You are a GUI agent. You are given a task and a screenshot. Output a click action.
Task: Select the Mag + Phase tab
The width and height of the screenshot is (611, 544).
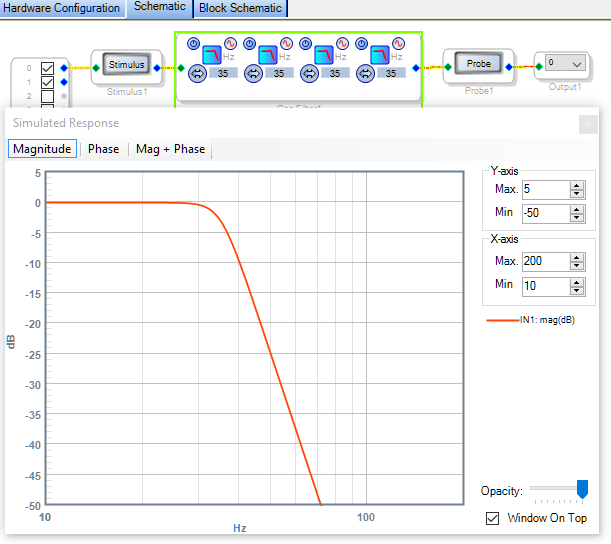point(170,149)
